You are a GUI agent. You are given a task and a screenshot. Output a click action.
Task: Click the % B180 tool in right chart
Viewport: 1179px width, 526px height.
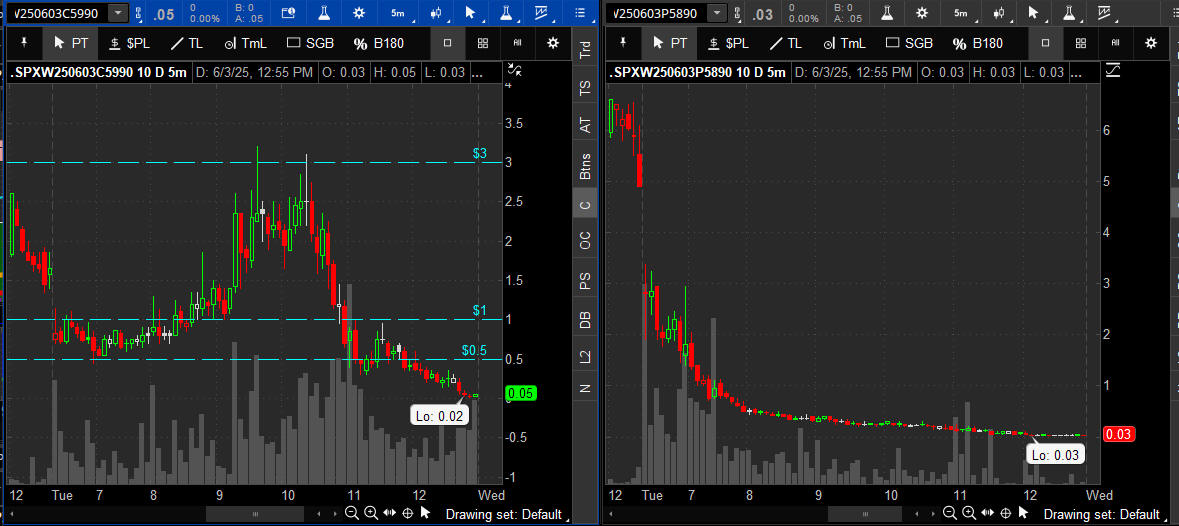coord(977,44)
